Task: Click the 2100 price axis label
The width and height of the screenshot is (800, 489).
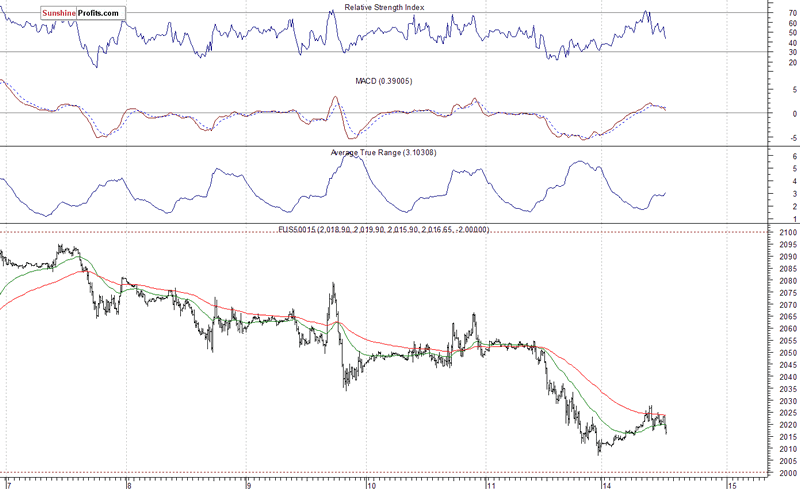Action: click(x=788, y=233)
